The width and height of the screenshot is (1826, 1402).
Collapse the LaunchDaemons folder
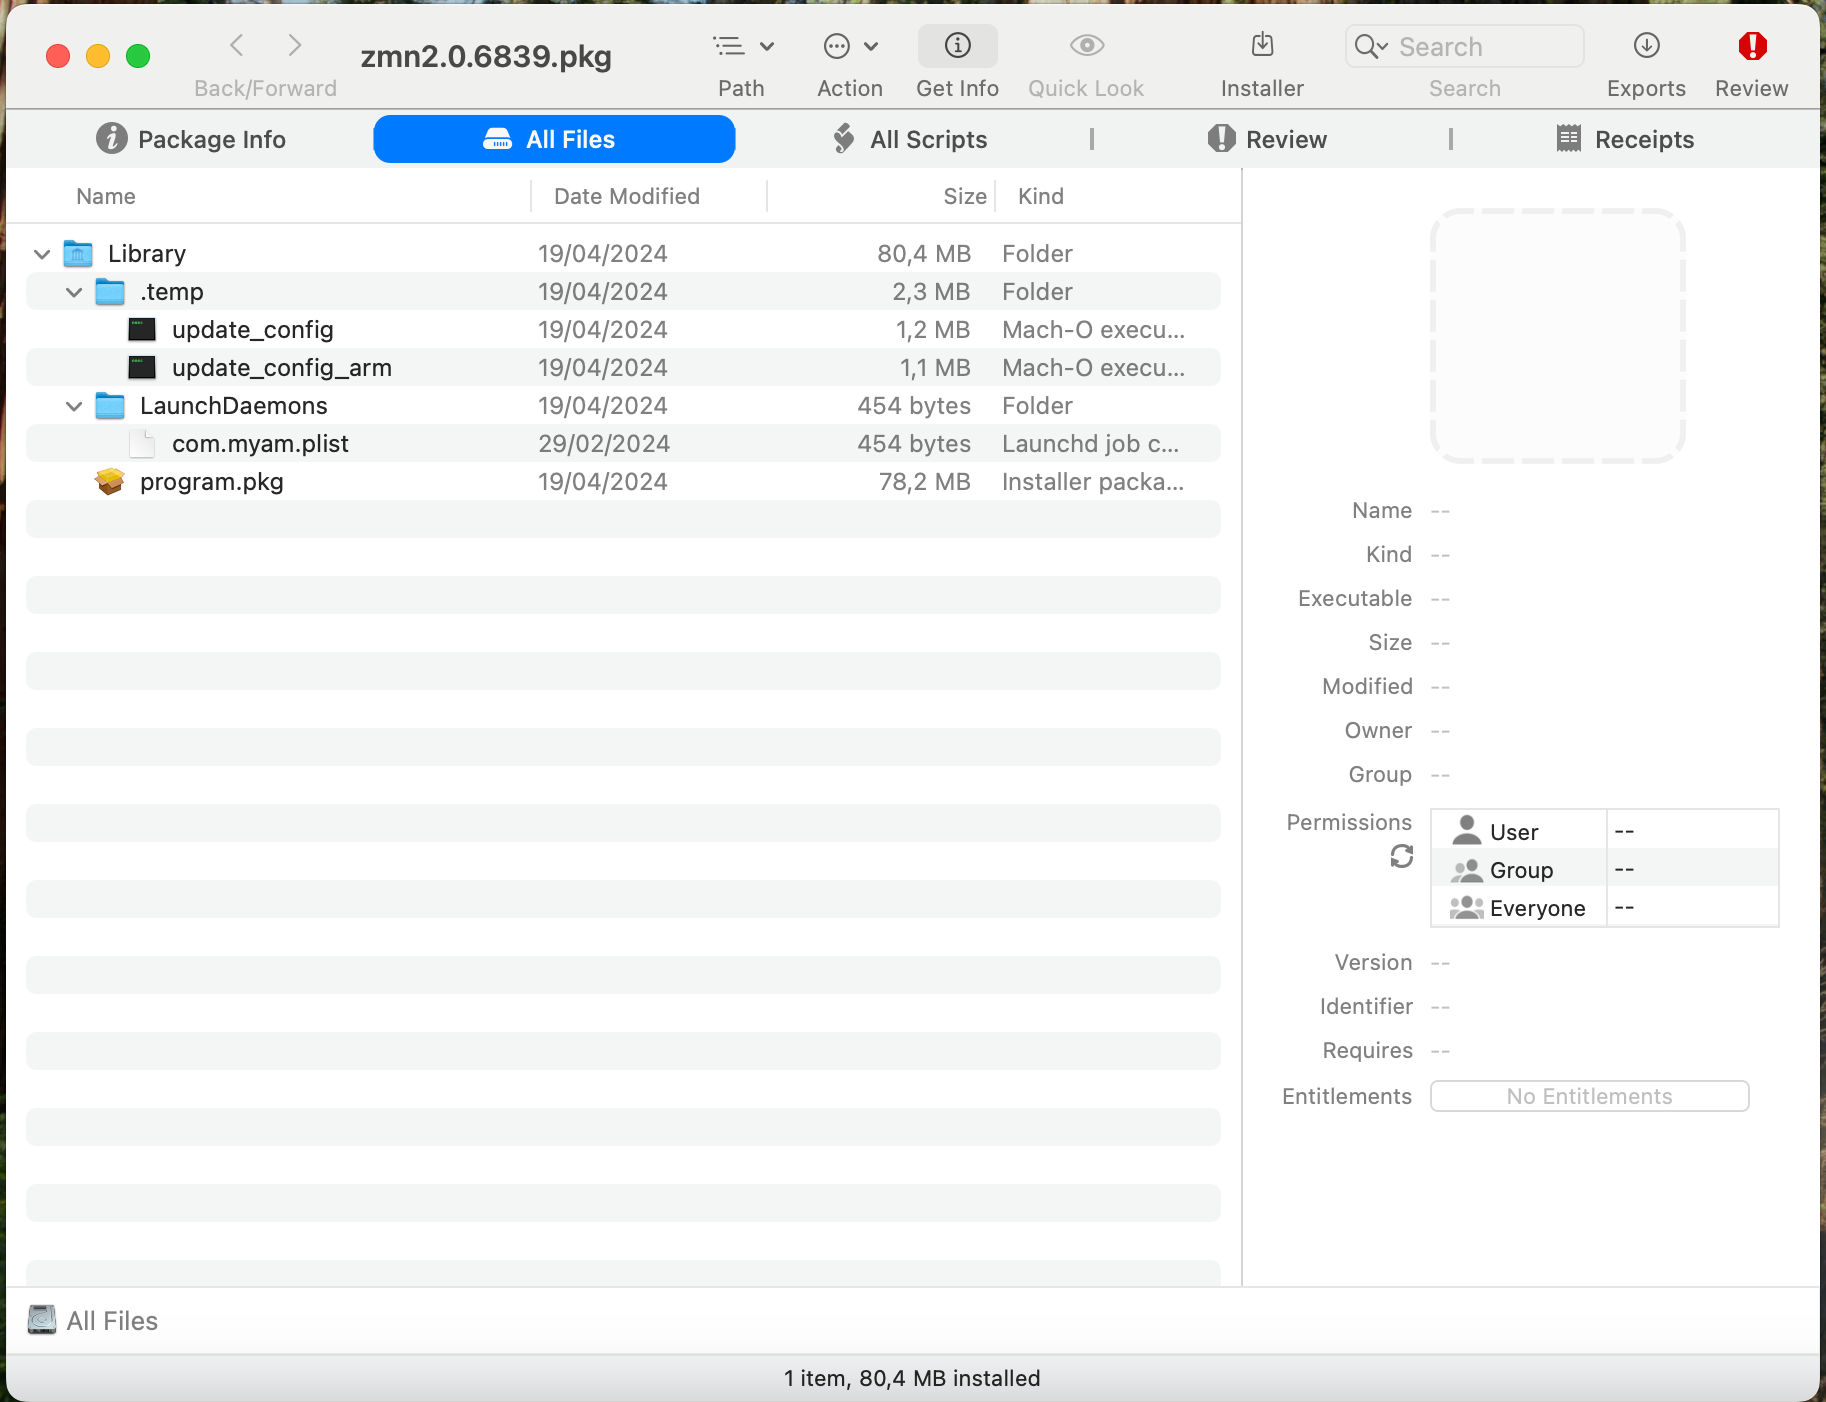[73, 405]
